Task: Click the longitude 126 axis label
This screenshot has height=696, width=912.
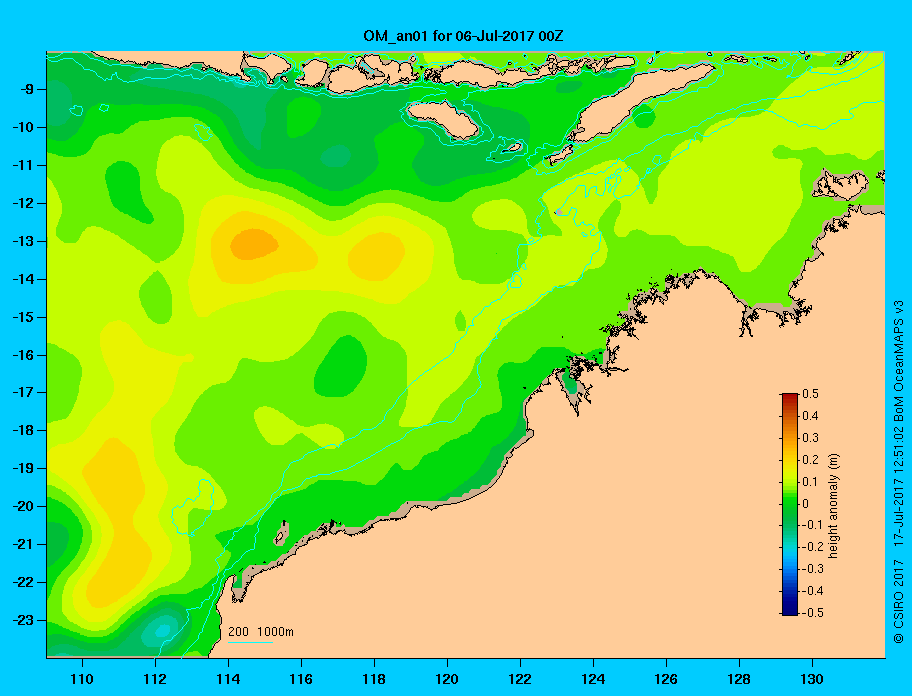Action: pos(666,679)
